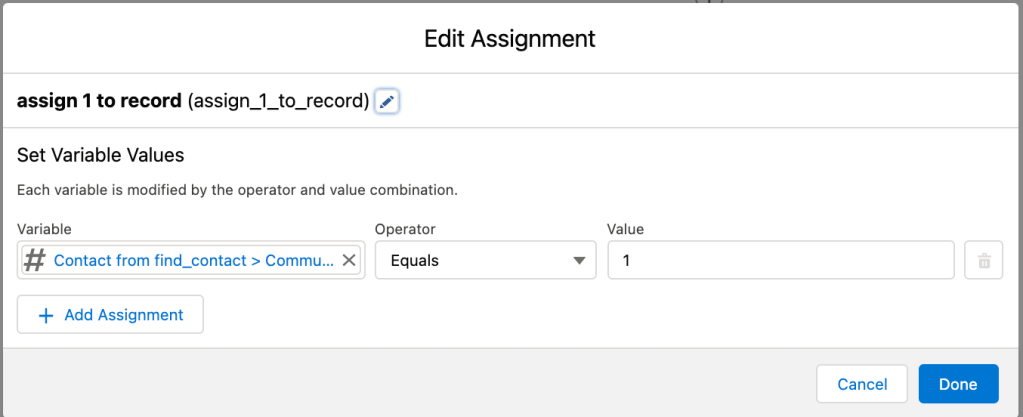Click the Operator dropdown arrow
1023x417 pixels.
click(x=578, y=261)
